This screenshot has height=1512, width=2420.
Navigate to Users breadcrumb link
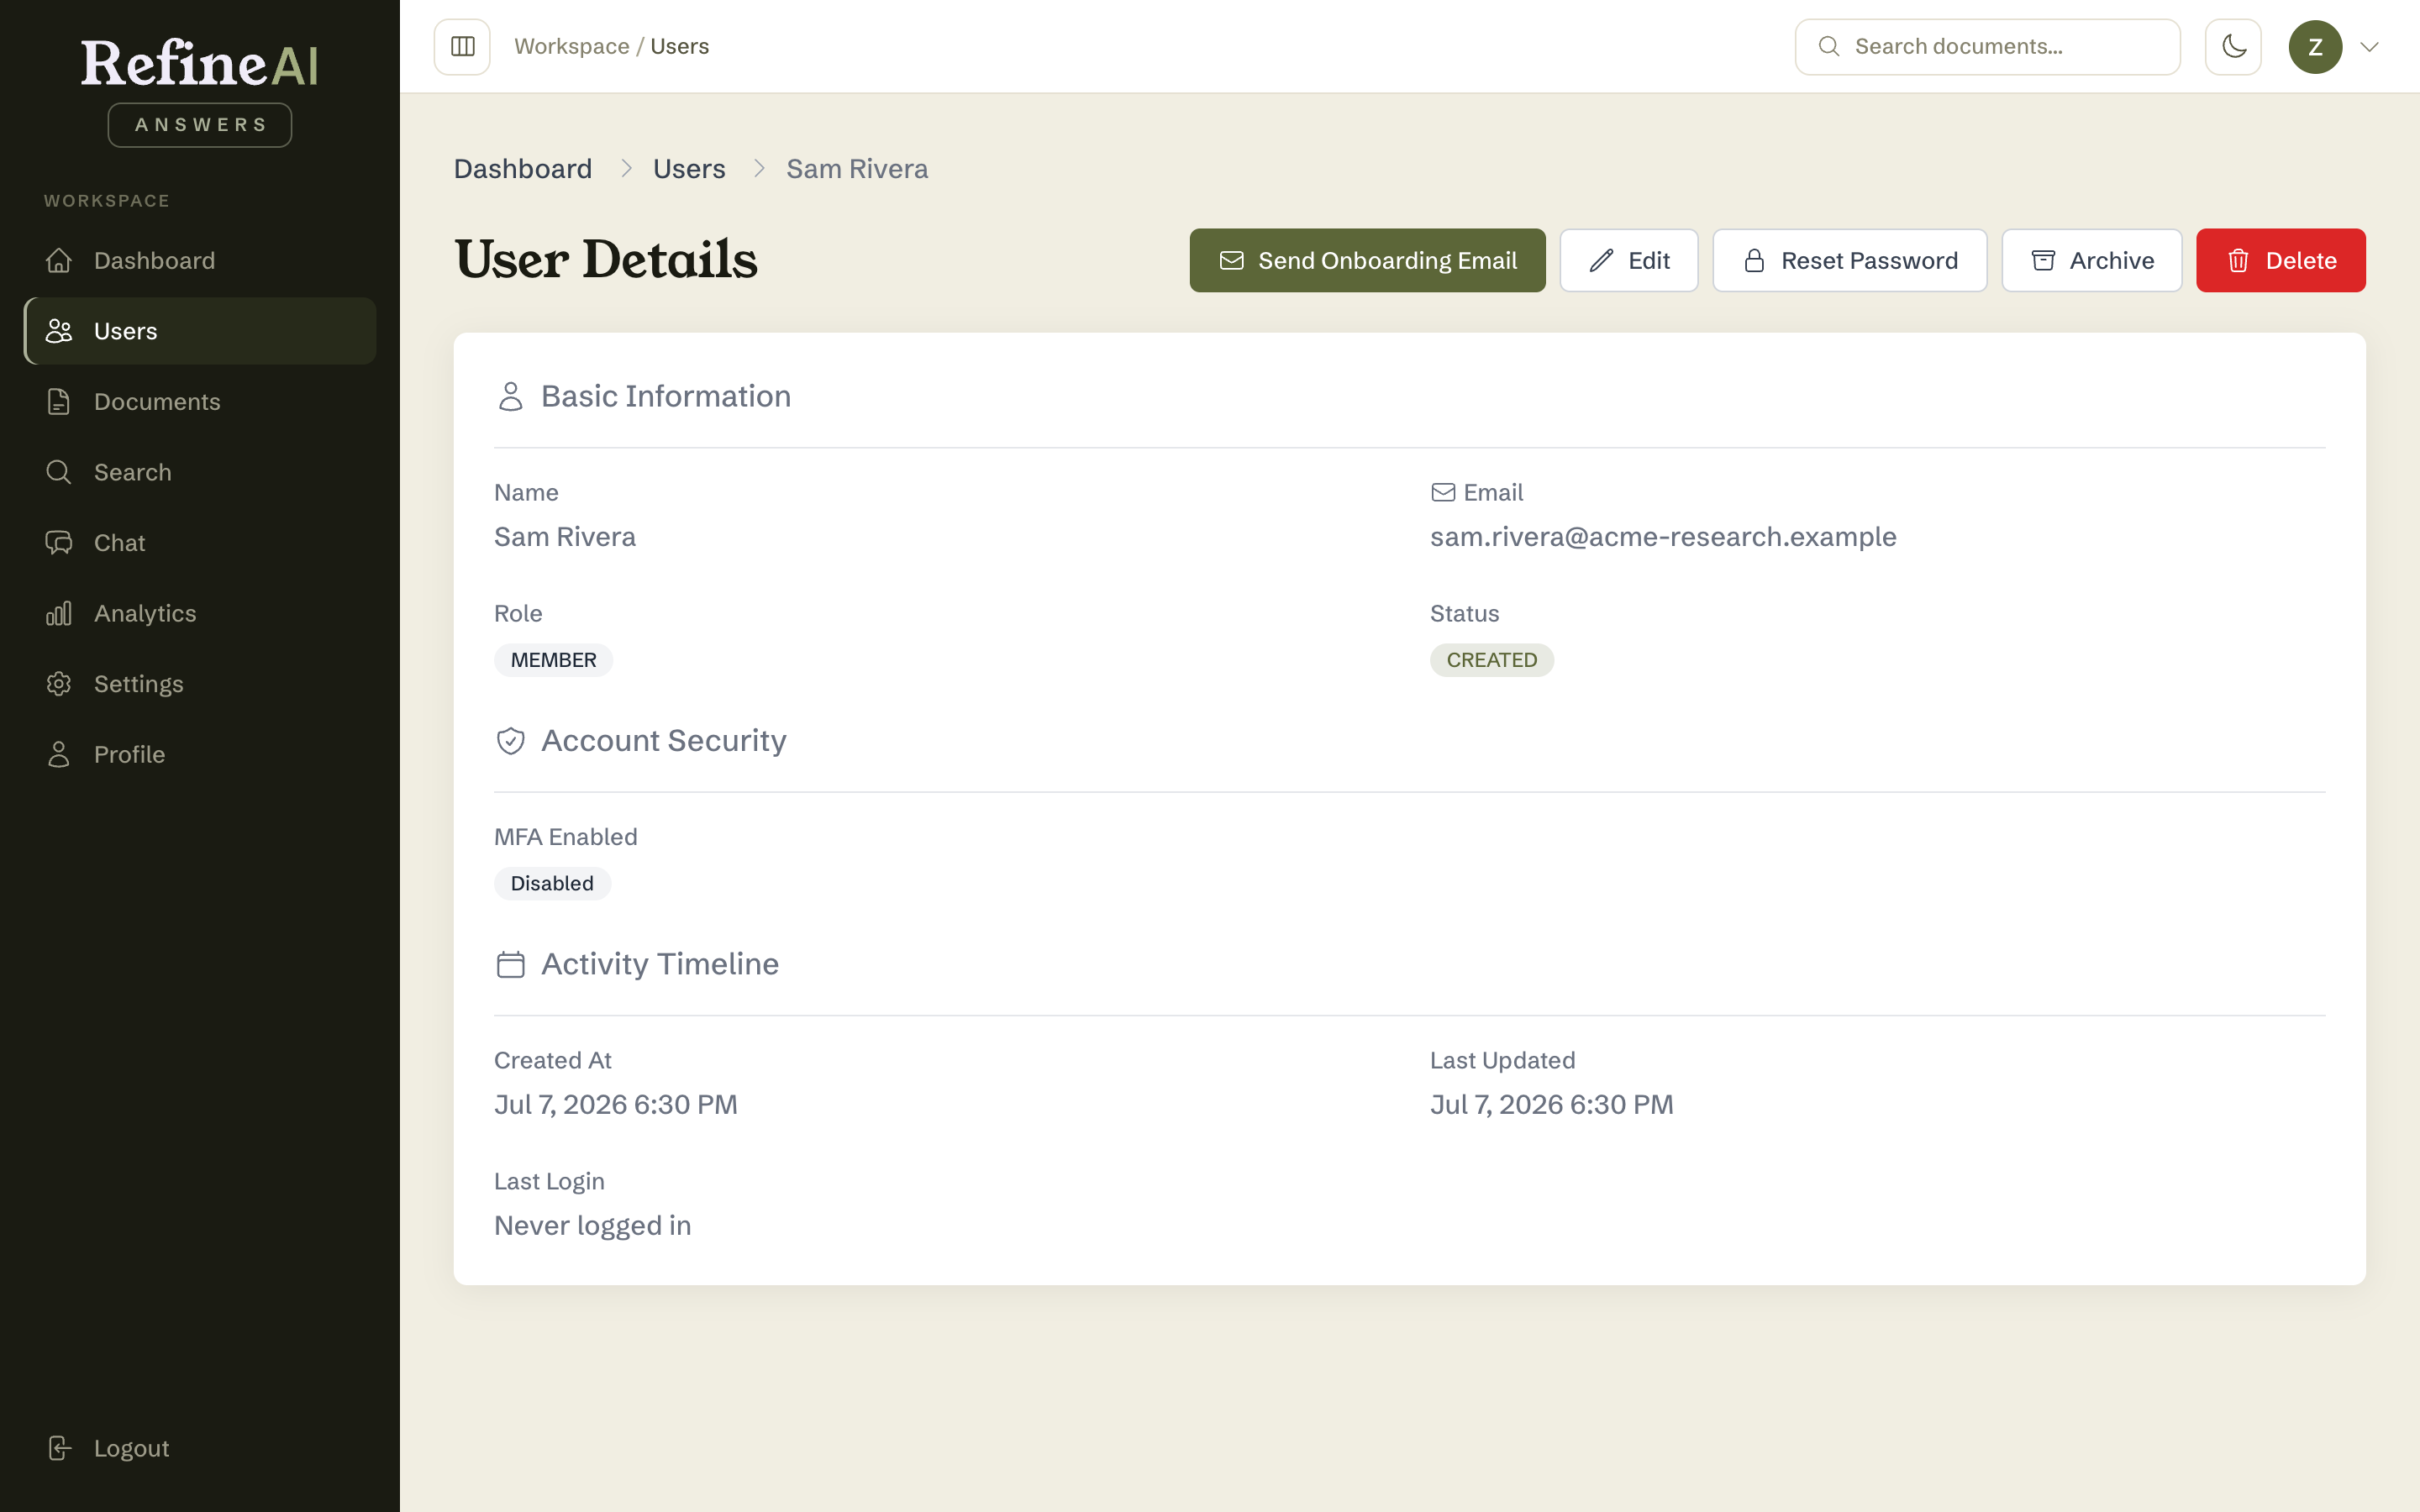pos(689,169)
